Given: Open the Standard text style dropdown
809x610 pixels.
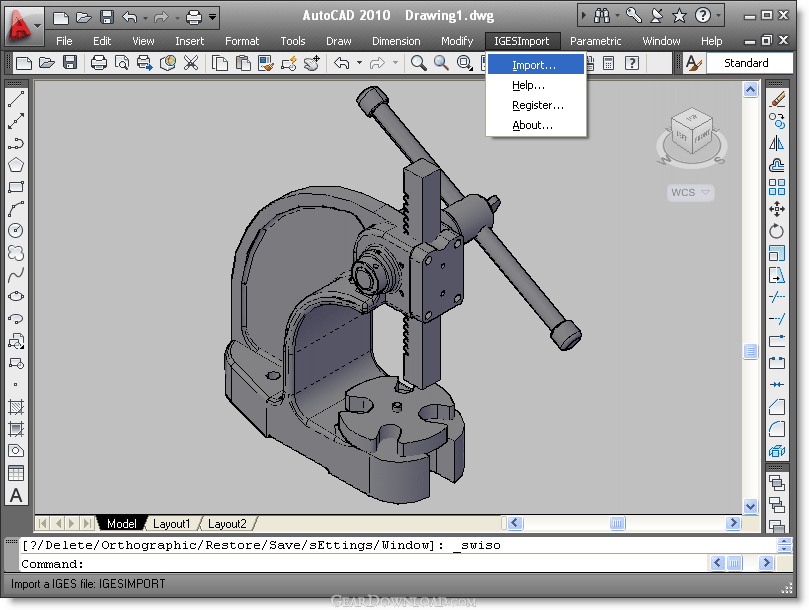Looking at the screenshot, I should click(x=749, y=63).
